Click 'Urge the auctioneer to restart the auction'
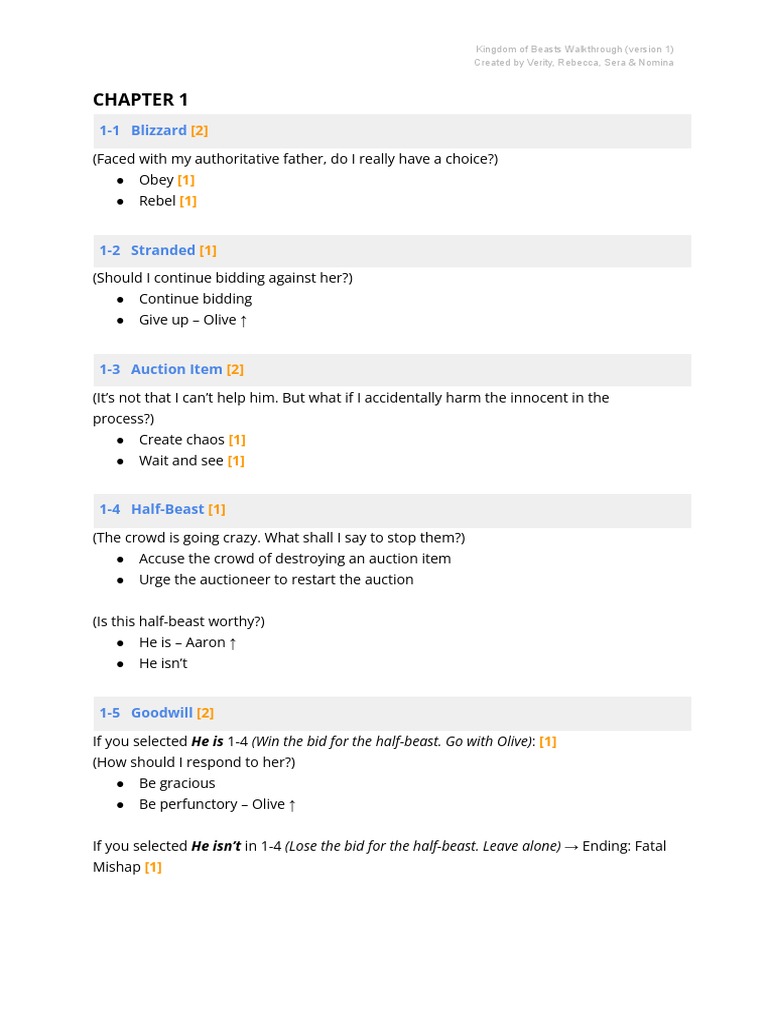Screen dimensions: 768x1024 (276, 579)
